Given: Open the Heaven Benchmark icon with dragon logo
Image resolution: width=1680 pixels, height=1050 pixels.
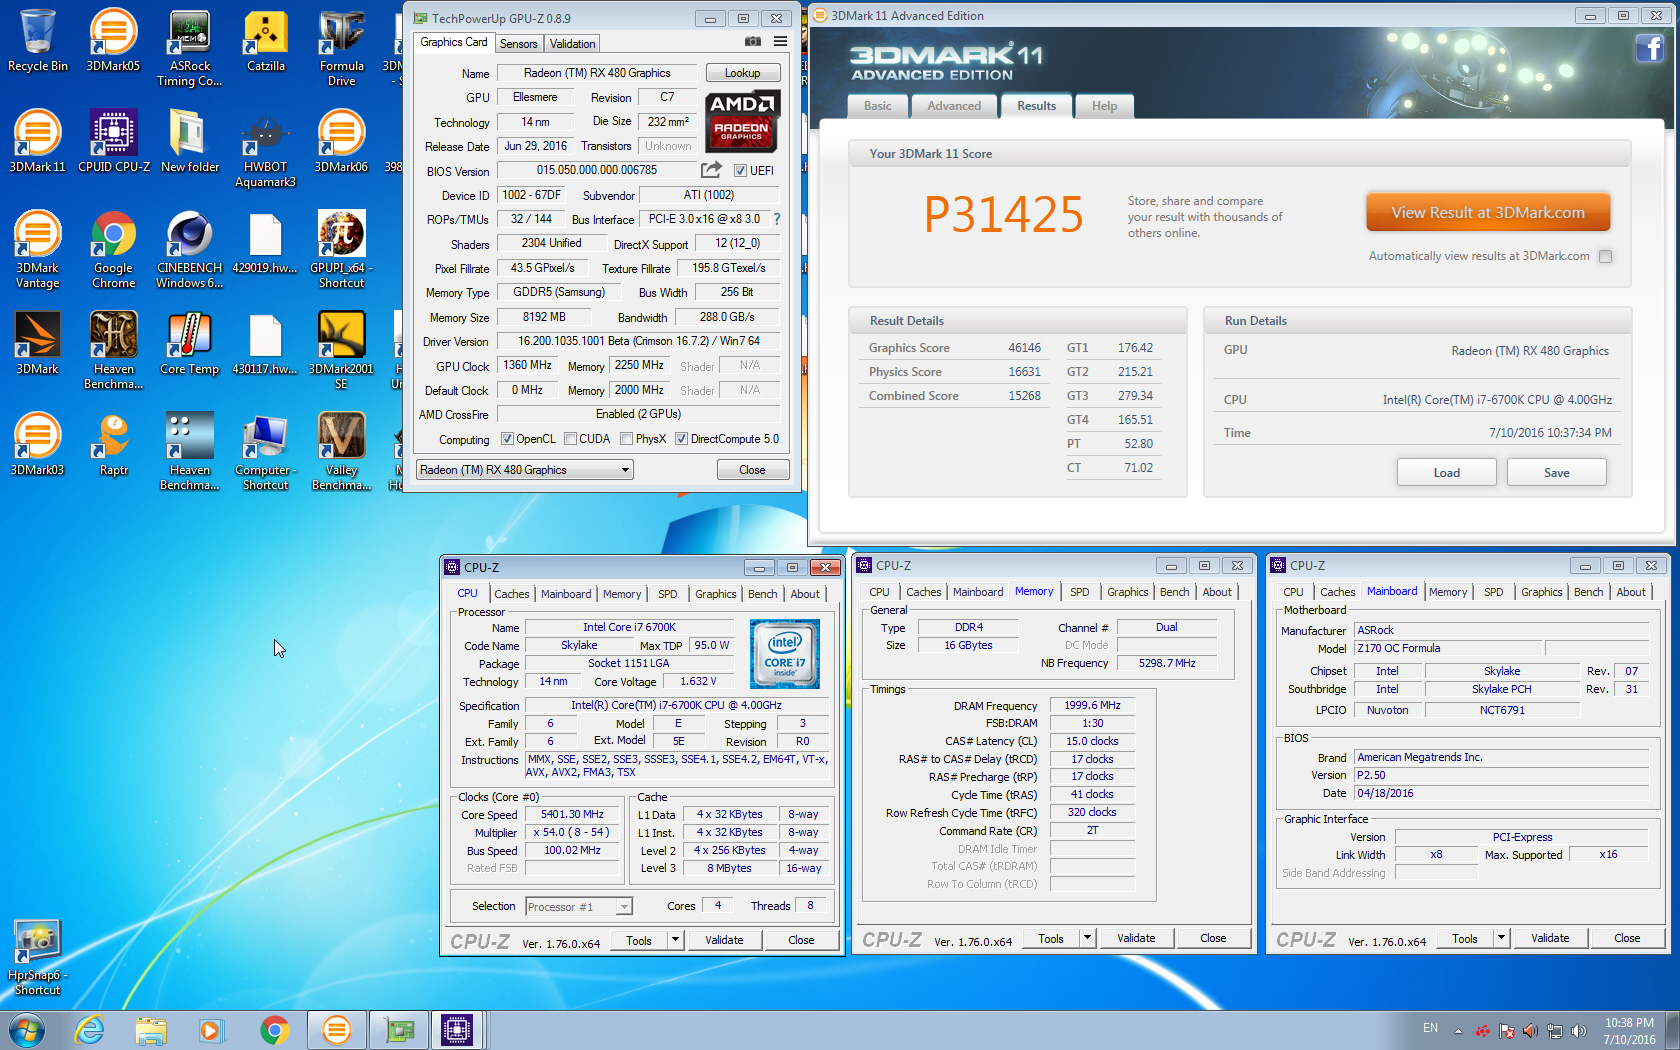Looking at the screenshot, I should tap(114, 350).
